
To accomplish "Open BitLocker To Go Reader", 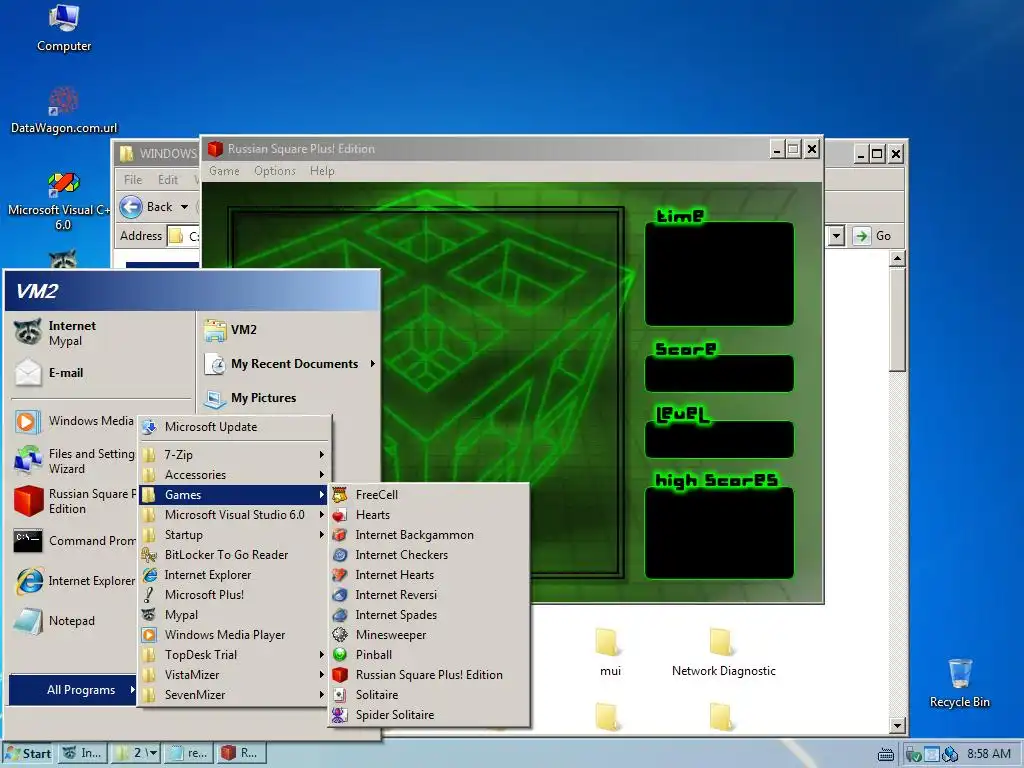I will click(234, 555).
